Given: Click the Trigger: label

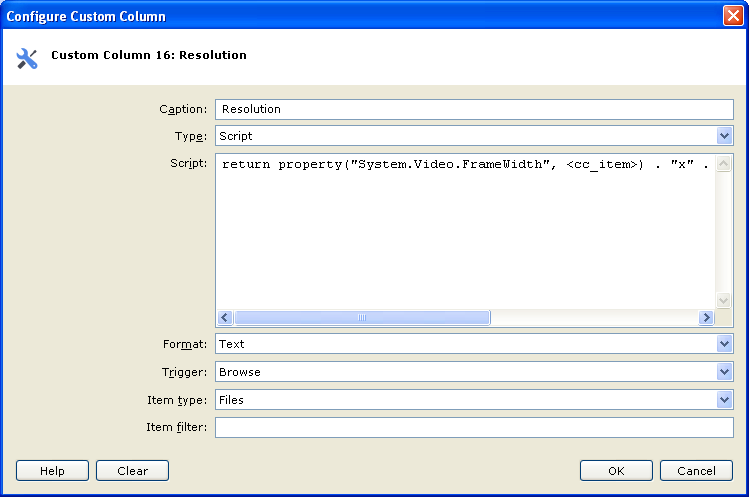Looking at the screenshot, I should tap(184, 372).
